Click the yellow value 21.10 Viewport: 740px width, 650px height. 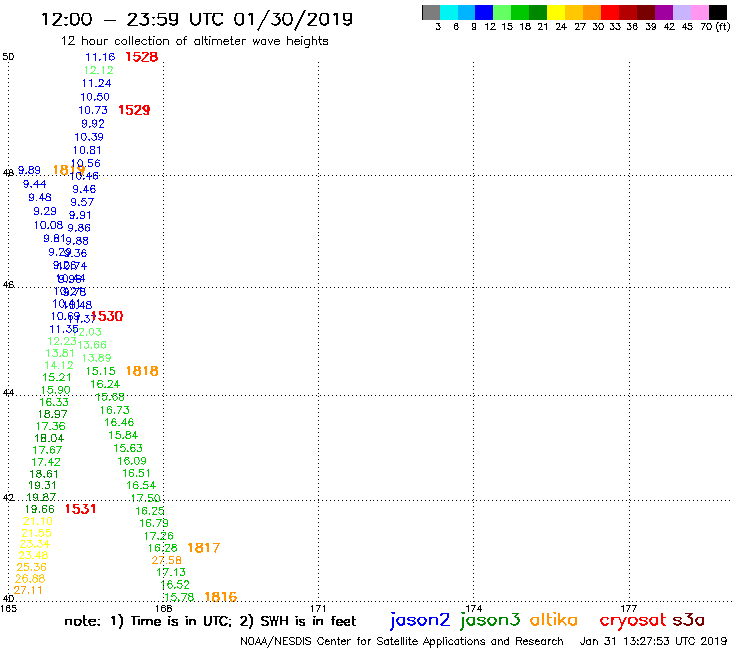coord(38,521)
